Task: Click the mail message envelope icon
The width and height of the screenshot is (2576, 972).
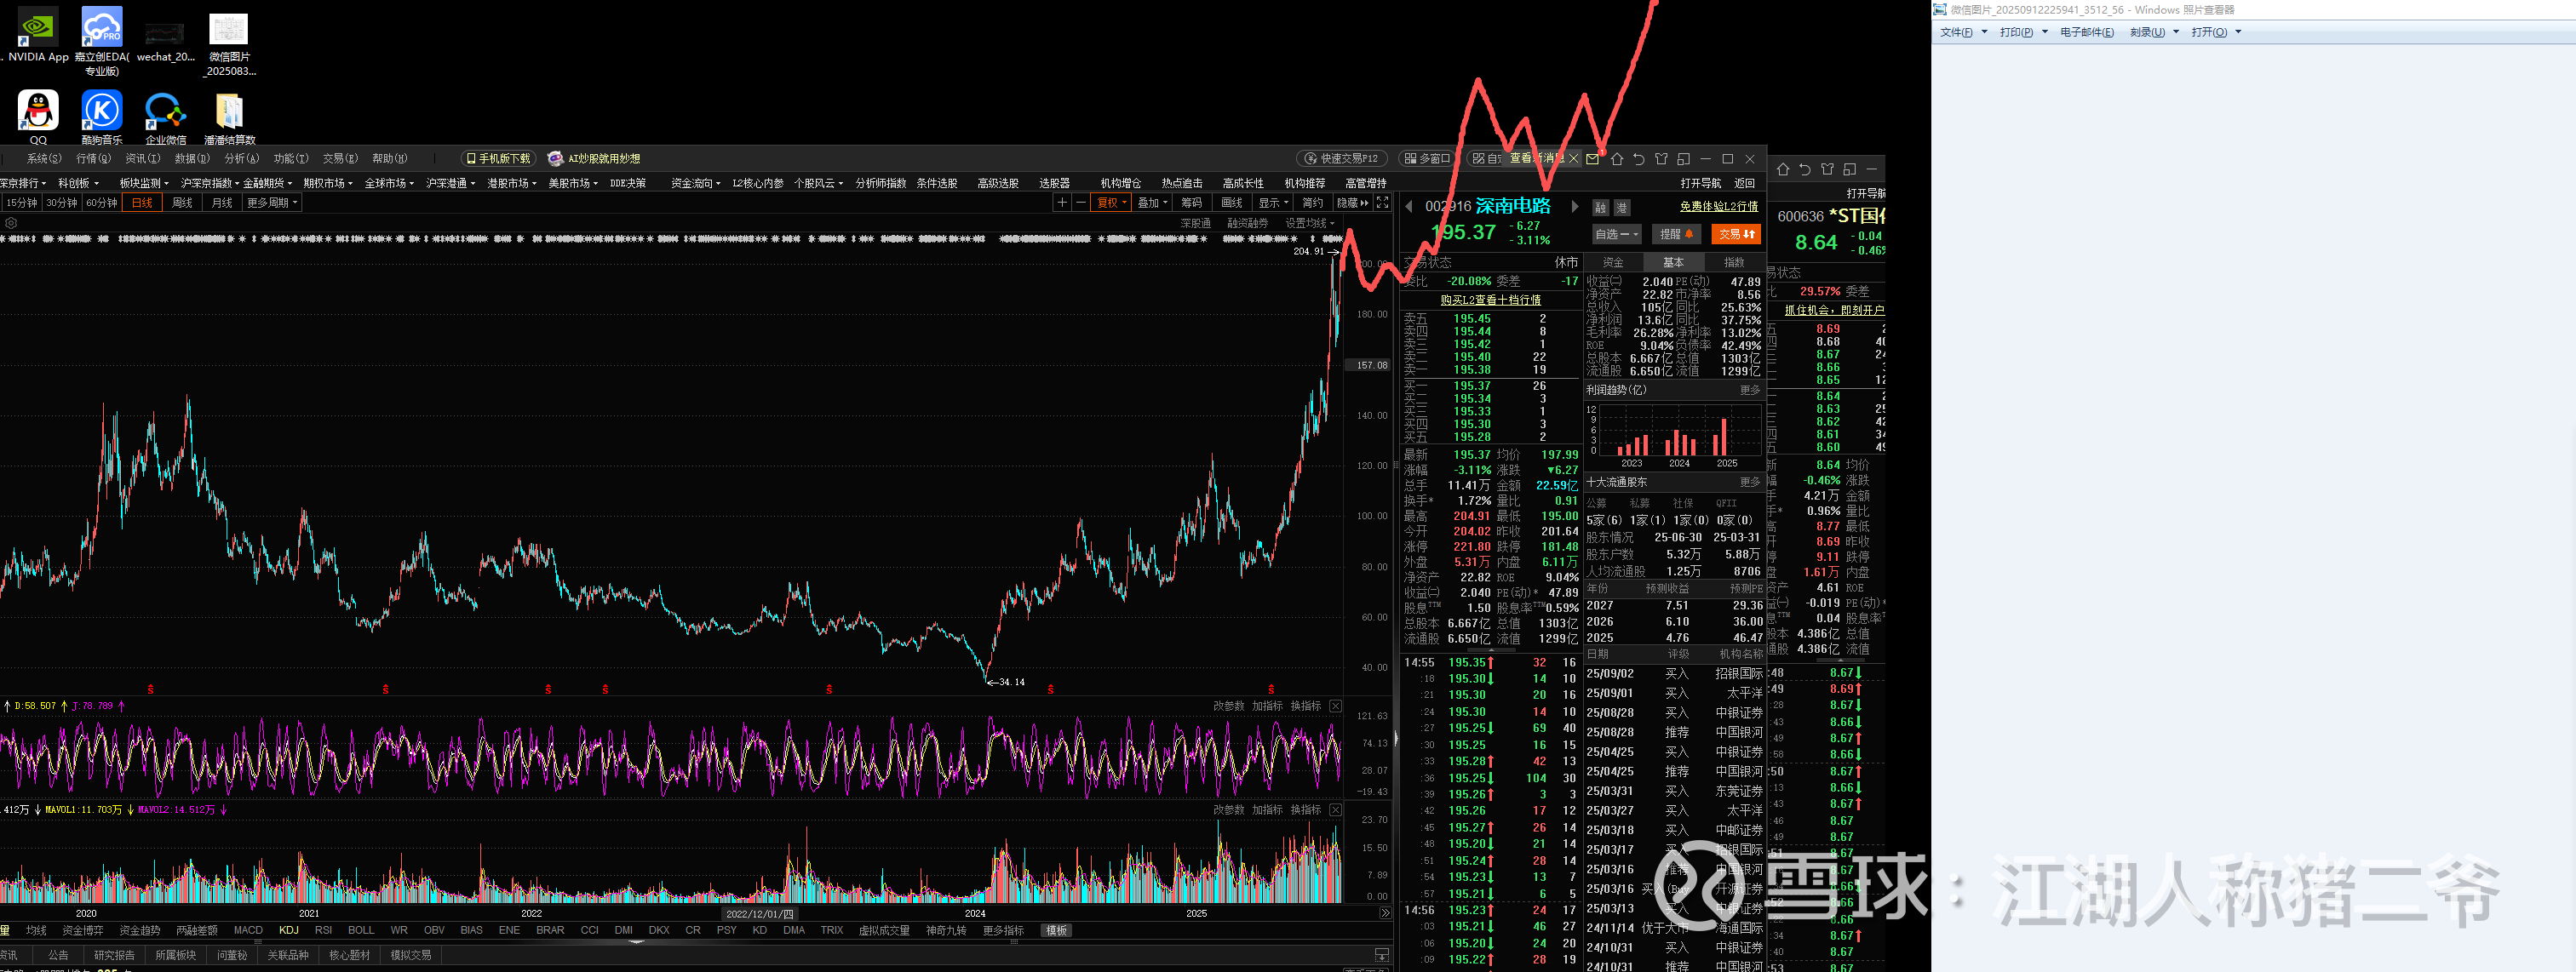Action: point(1593,159)
